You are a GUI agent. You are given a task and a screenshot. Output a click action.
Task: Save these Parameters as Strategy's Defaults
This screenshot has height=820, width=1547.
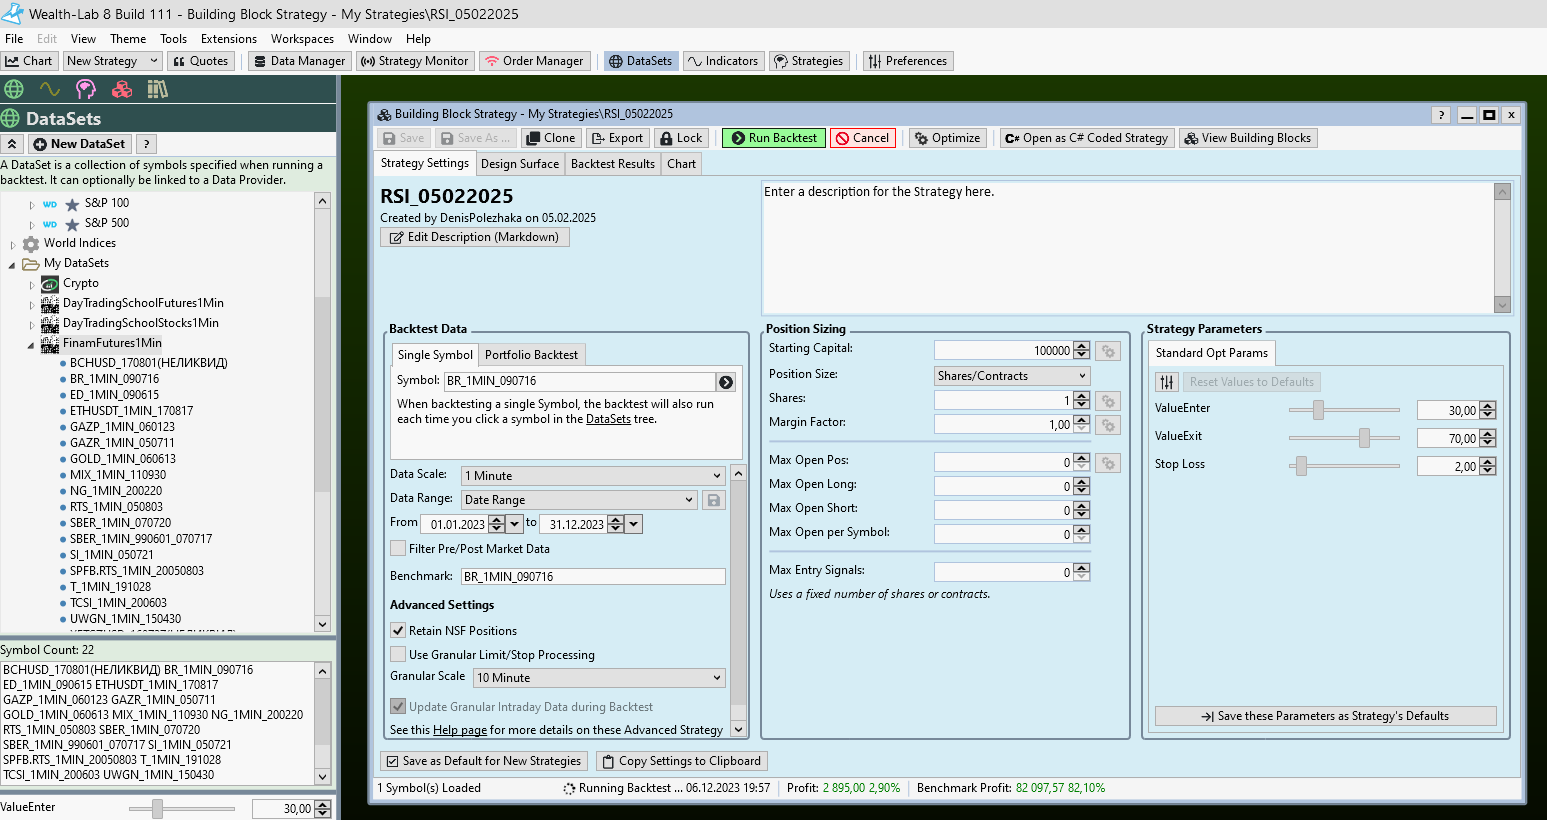pos(1325,716)
